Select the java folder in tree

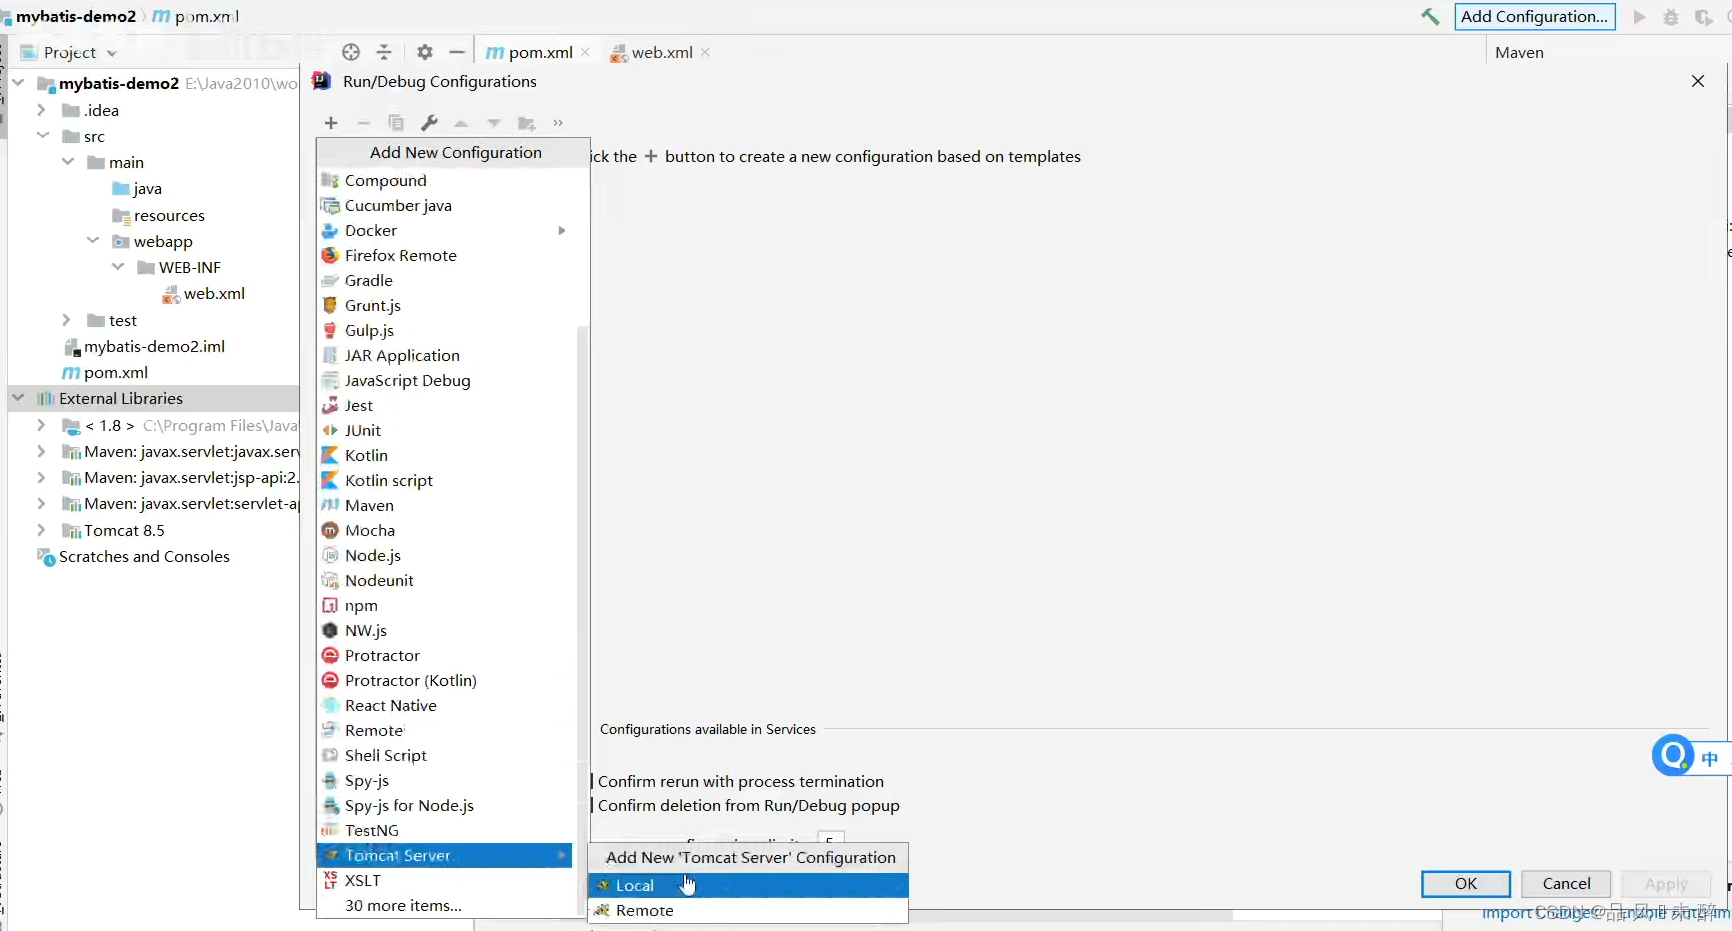click(x=137, y=188)
